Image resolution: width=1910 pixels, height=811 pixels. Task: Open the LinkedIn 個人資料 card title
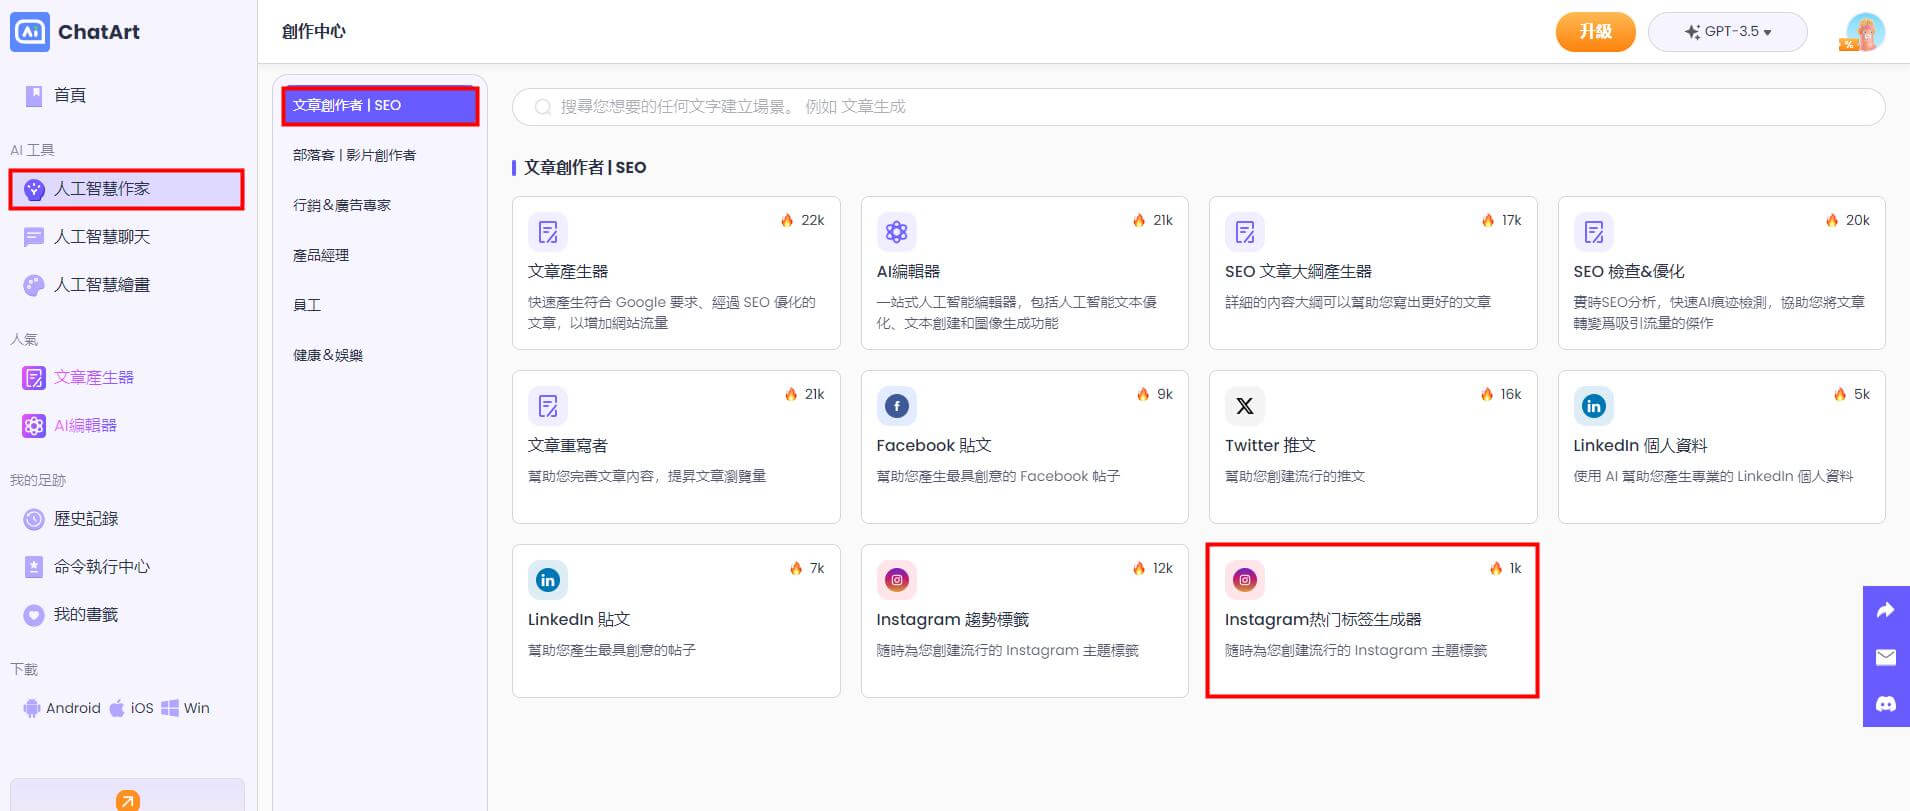click(x=1640, y=446)
